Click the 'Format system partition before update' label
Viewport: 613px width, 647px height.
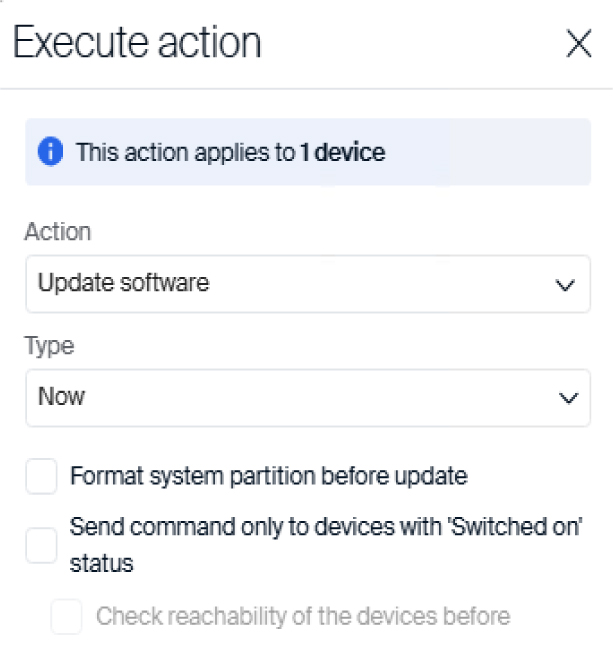pos(268,477)
